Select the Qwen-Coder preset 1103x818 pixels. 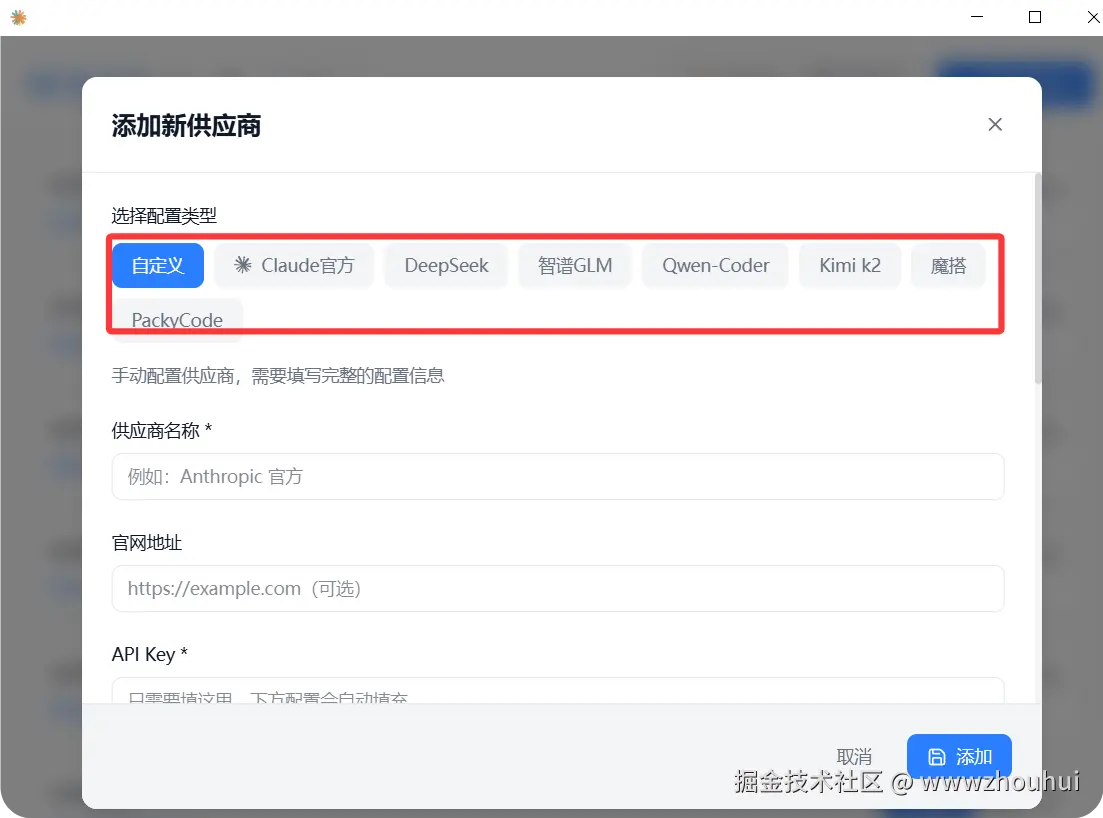(715, 265)
